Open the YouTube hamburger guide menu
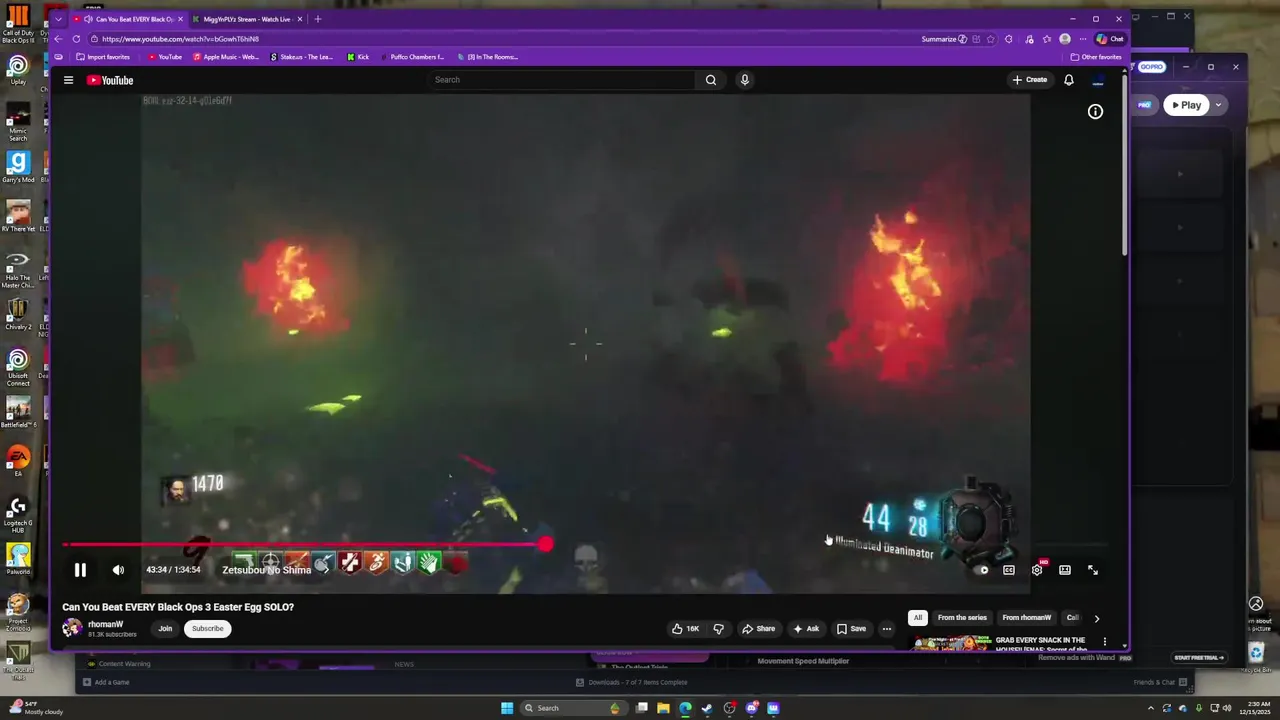This screenshot has width=1280, height=720. [68, 80]
